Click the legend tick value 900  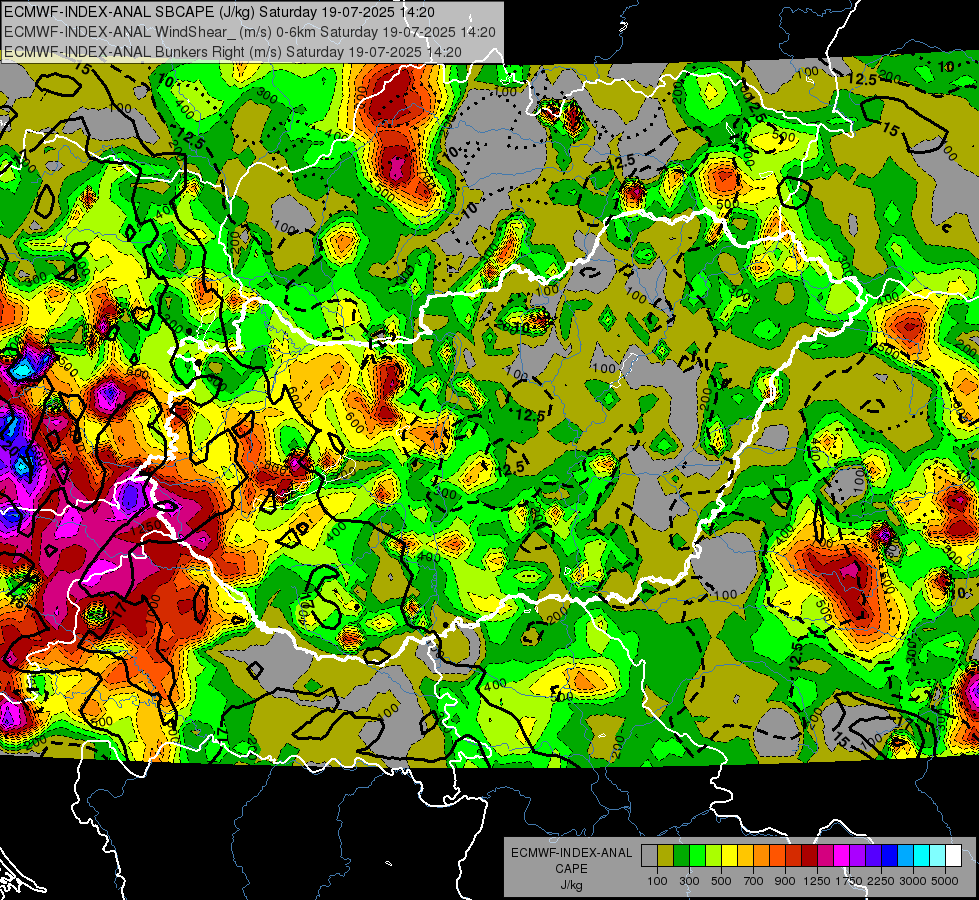[x=785, y=881]
